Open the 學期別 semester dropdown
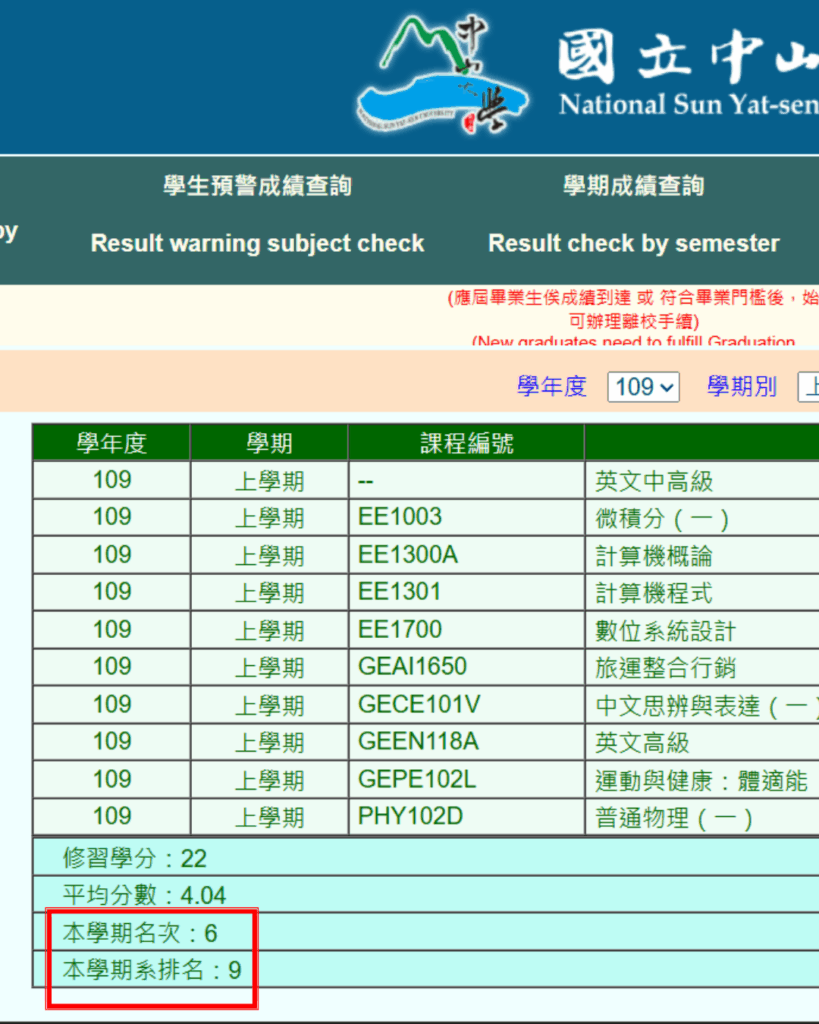Image resolution: width=819 pixels, height=1024 pixels. click(808, 387)
